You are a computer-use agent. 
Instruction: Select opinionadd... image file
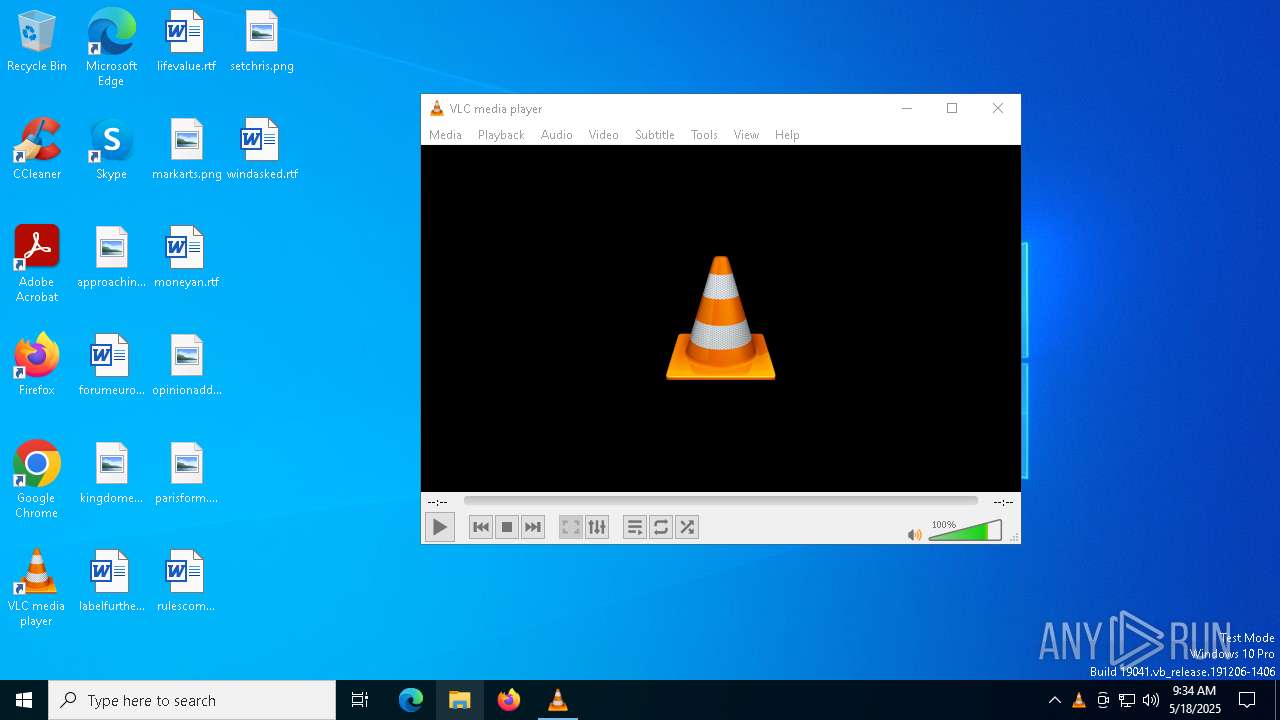(186, 366)
